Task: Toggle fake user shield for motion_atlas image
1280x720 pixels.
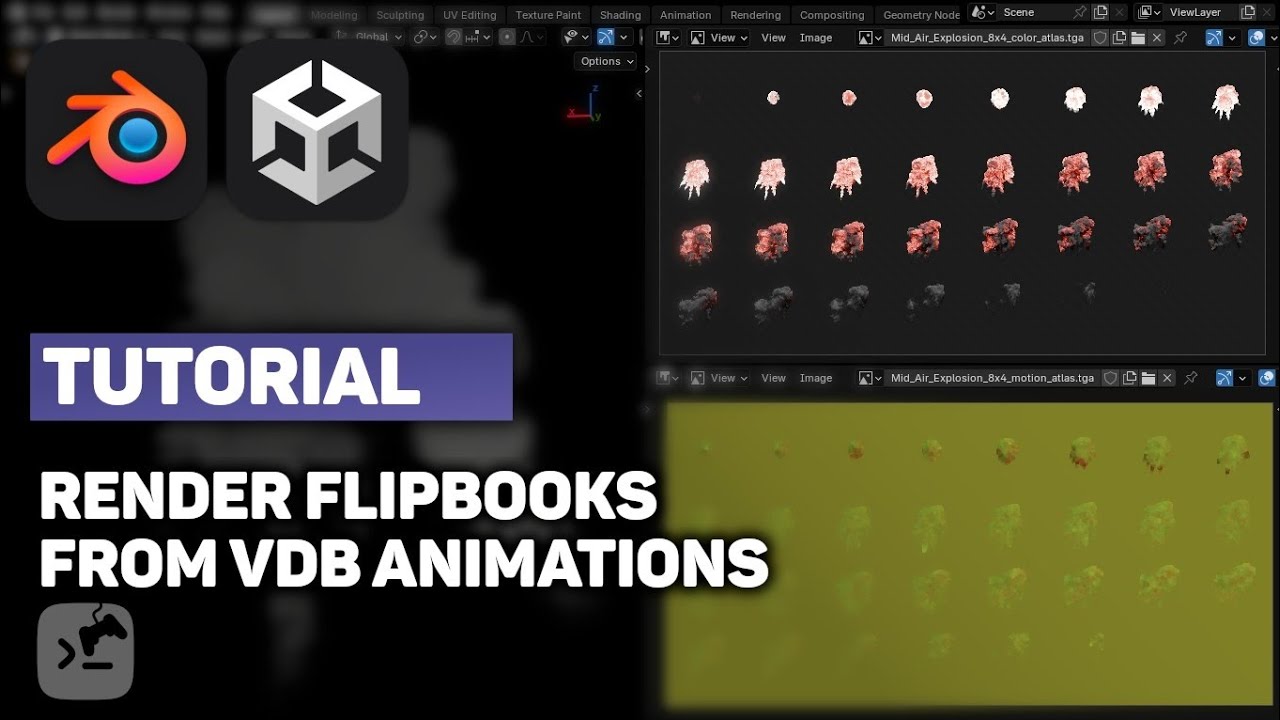Action: click(x=1110, y=378)
